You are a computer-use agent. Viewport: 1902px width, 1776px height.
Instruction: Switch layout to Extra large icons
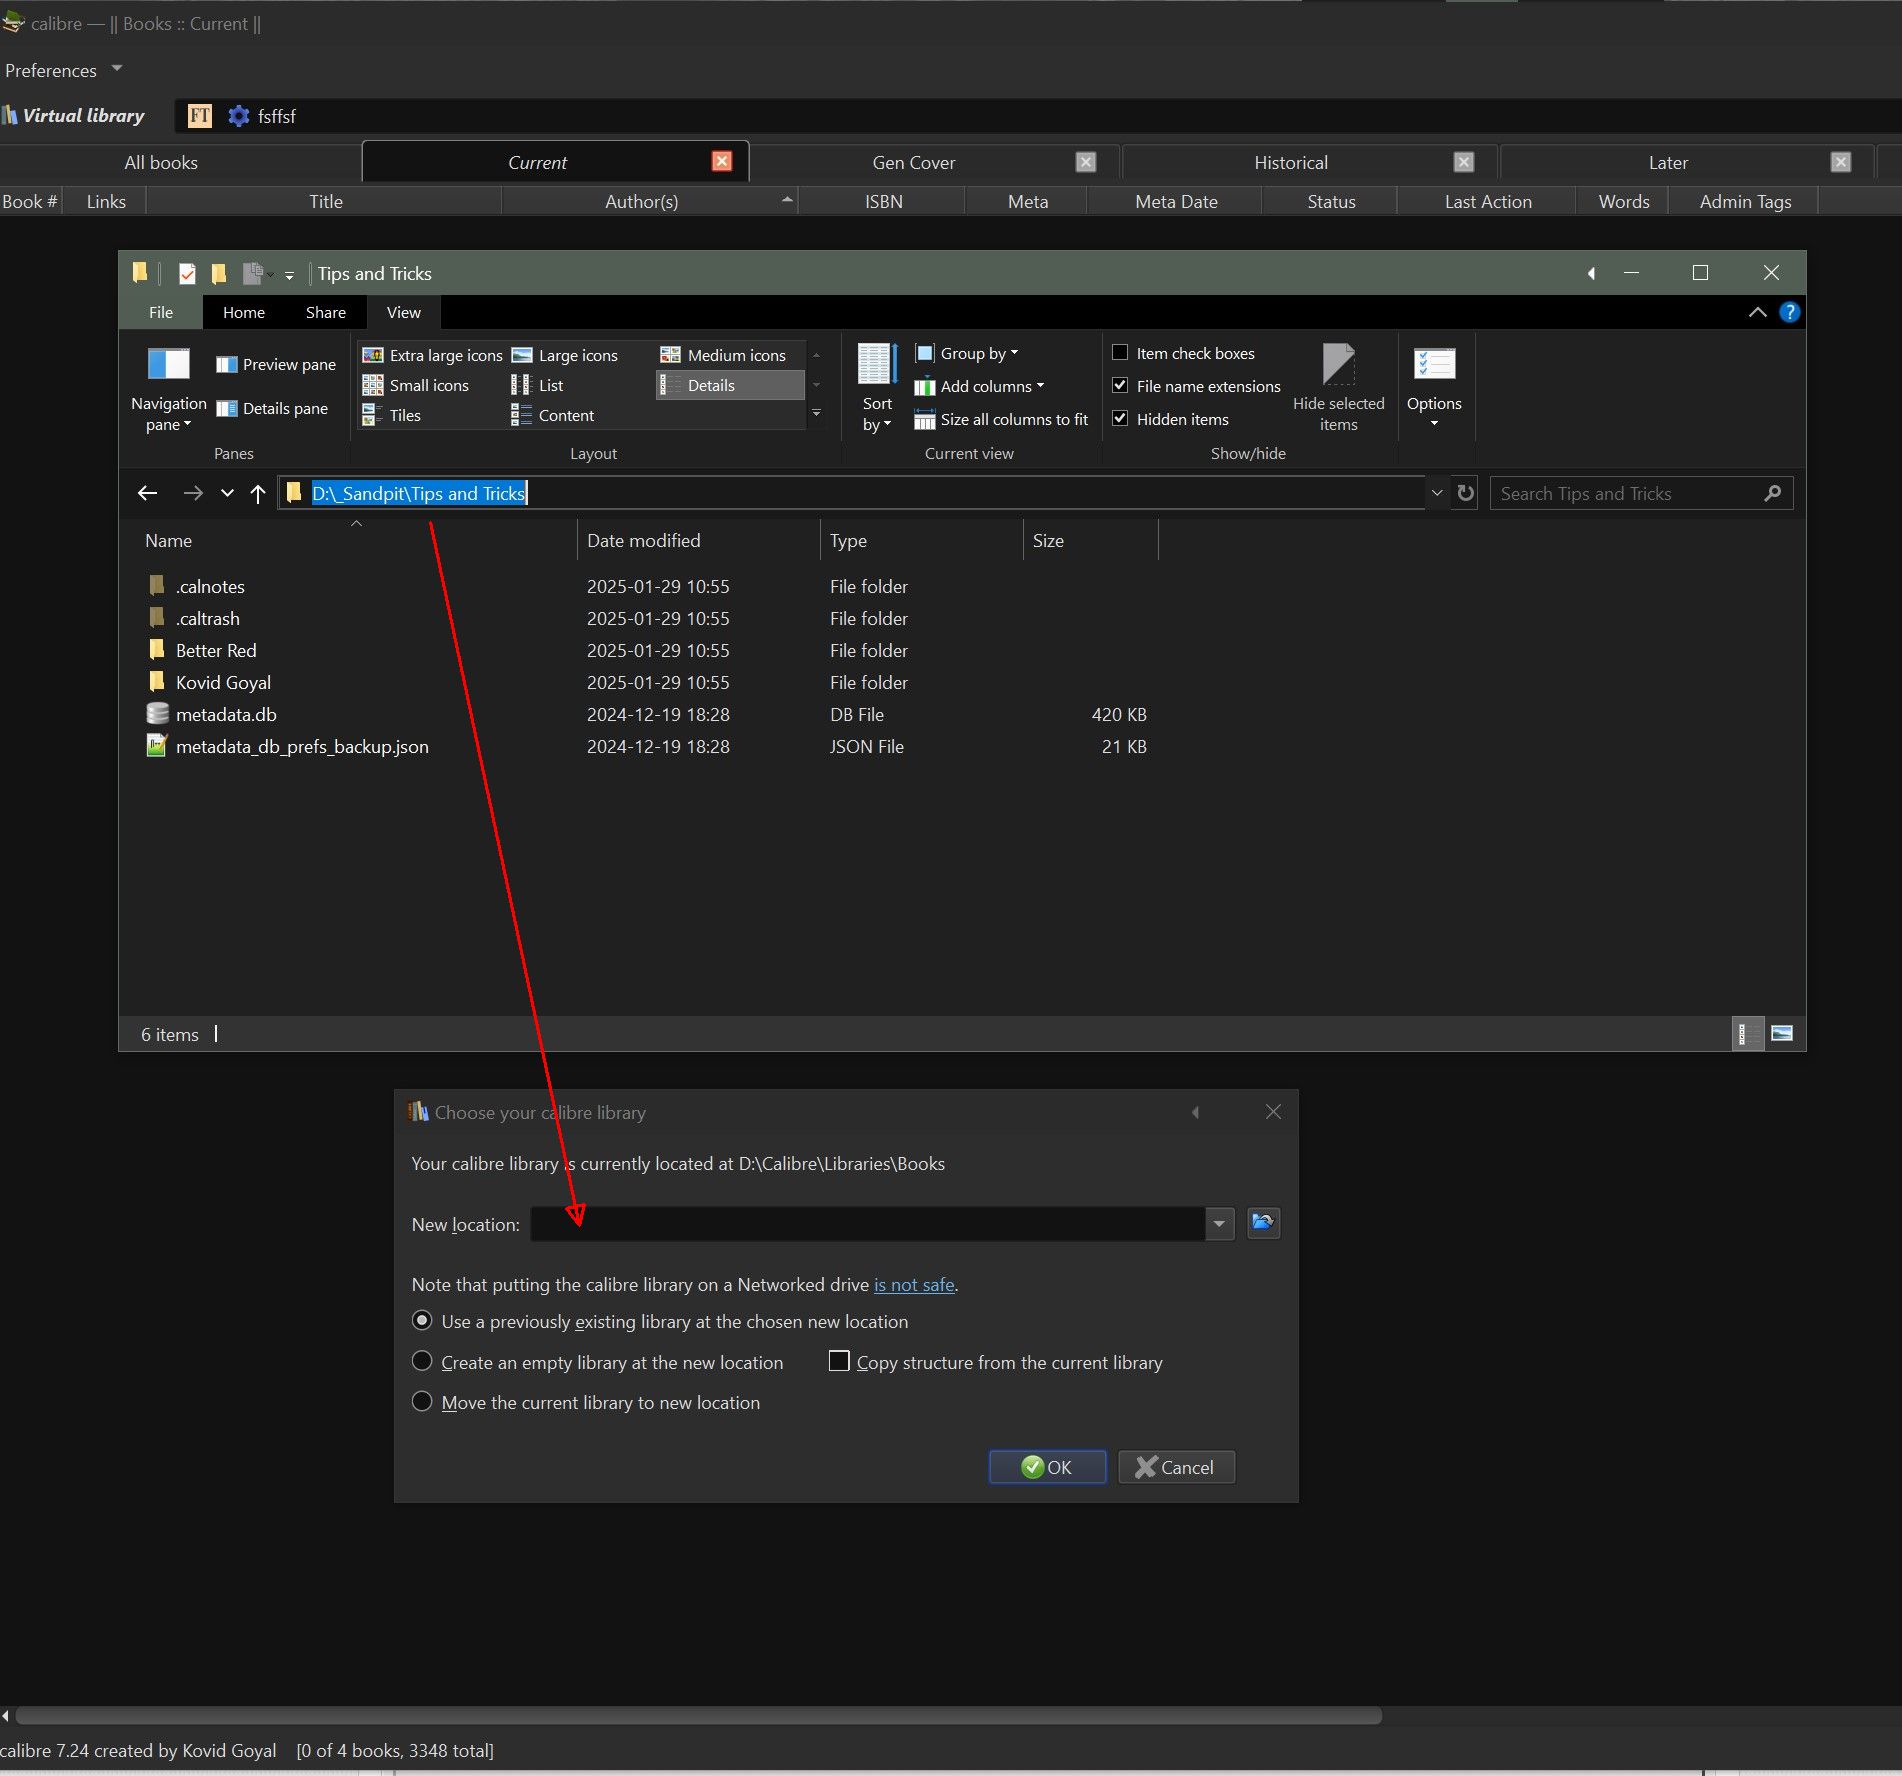click(432, 356)
